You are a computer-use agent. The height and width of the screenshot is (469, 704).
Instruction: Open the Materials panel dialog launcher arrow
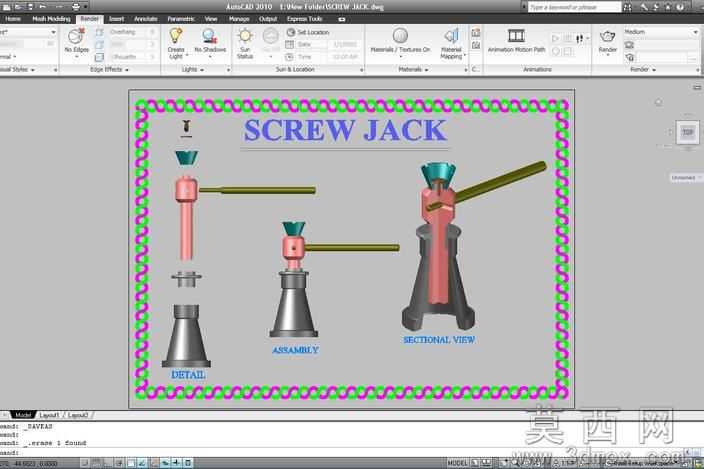coord(466,70)
